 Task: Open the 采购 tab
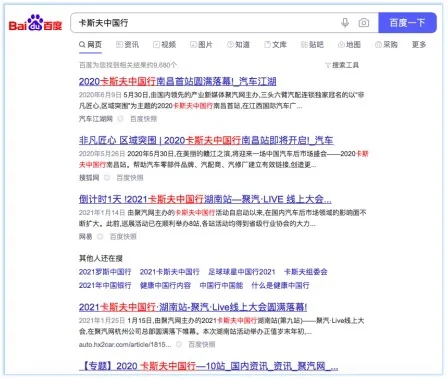(386, 45)
